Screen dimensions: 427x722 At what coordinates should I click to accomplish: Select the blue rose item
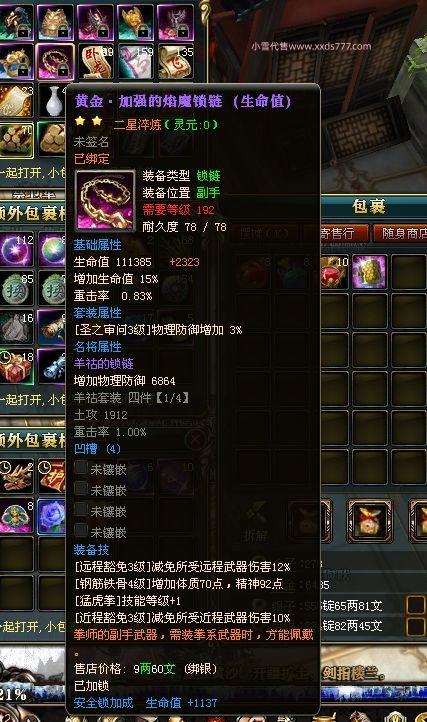pyautogui.click(x=52, y=516)
